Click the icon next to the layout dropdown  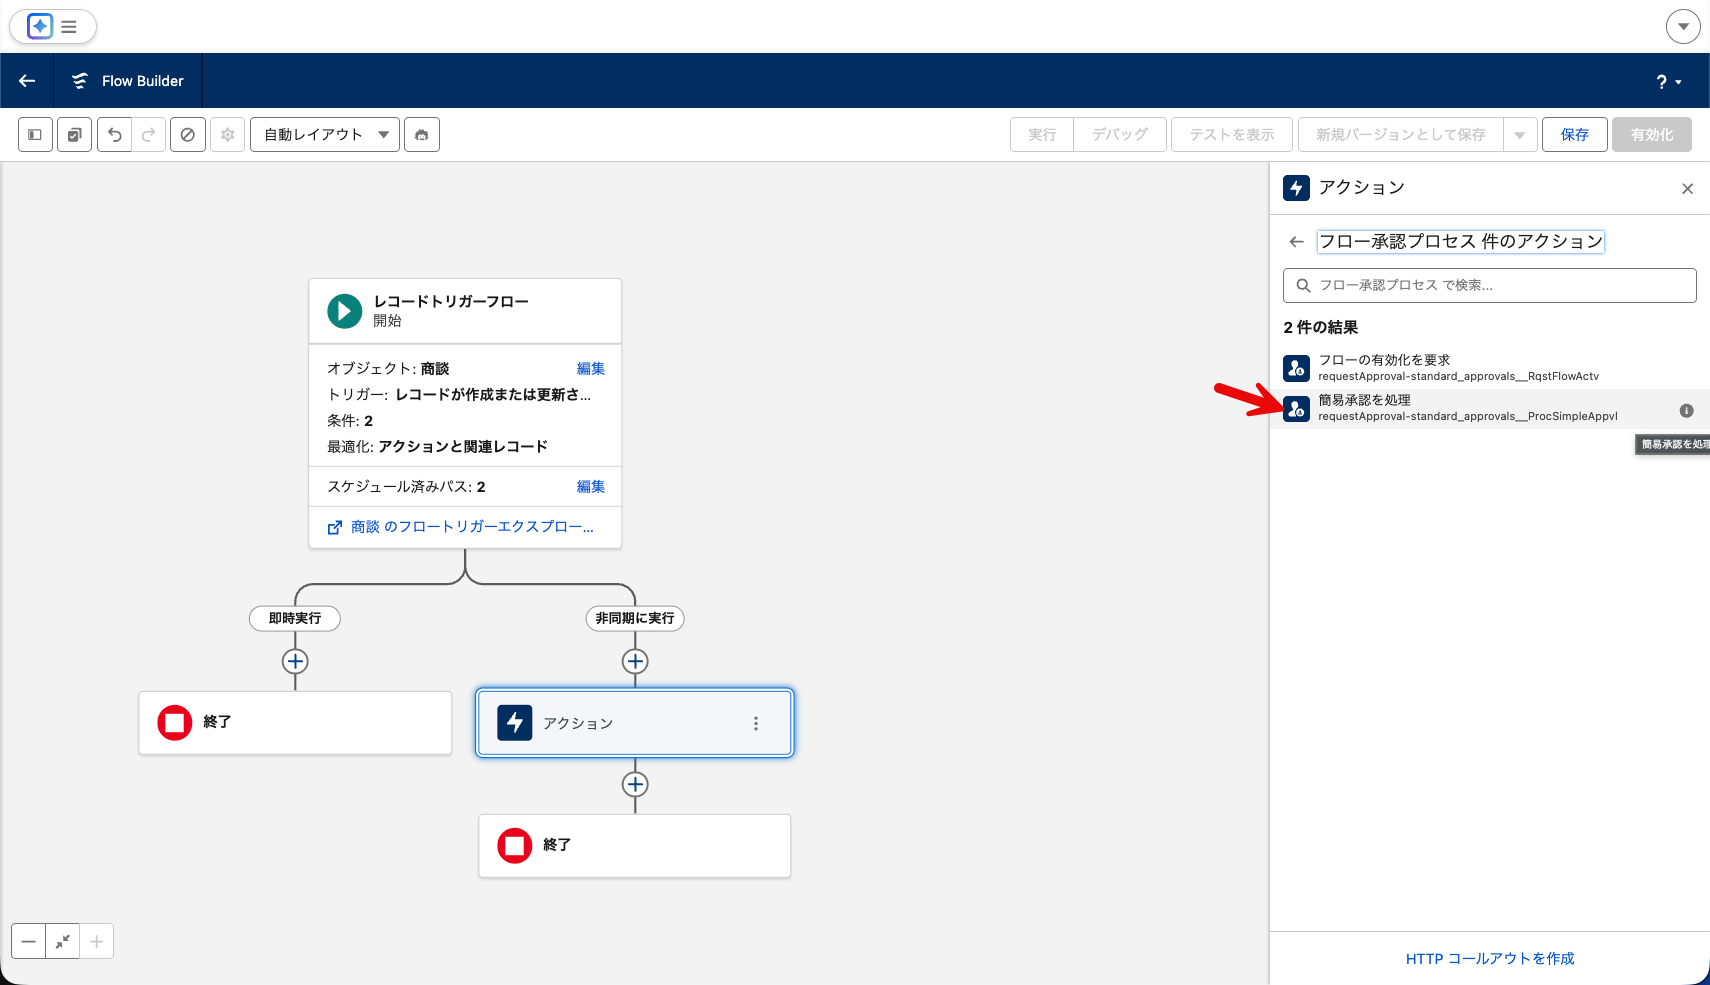pyautogui.click(x=422, y=134)
